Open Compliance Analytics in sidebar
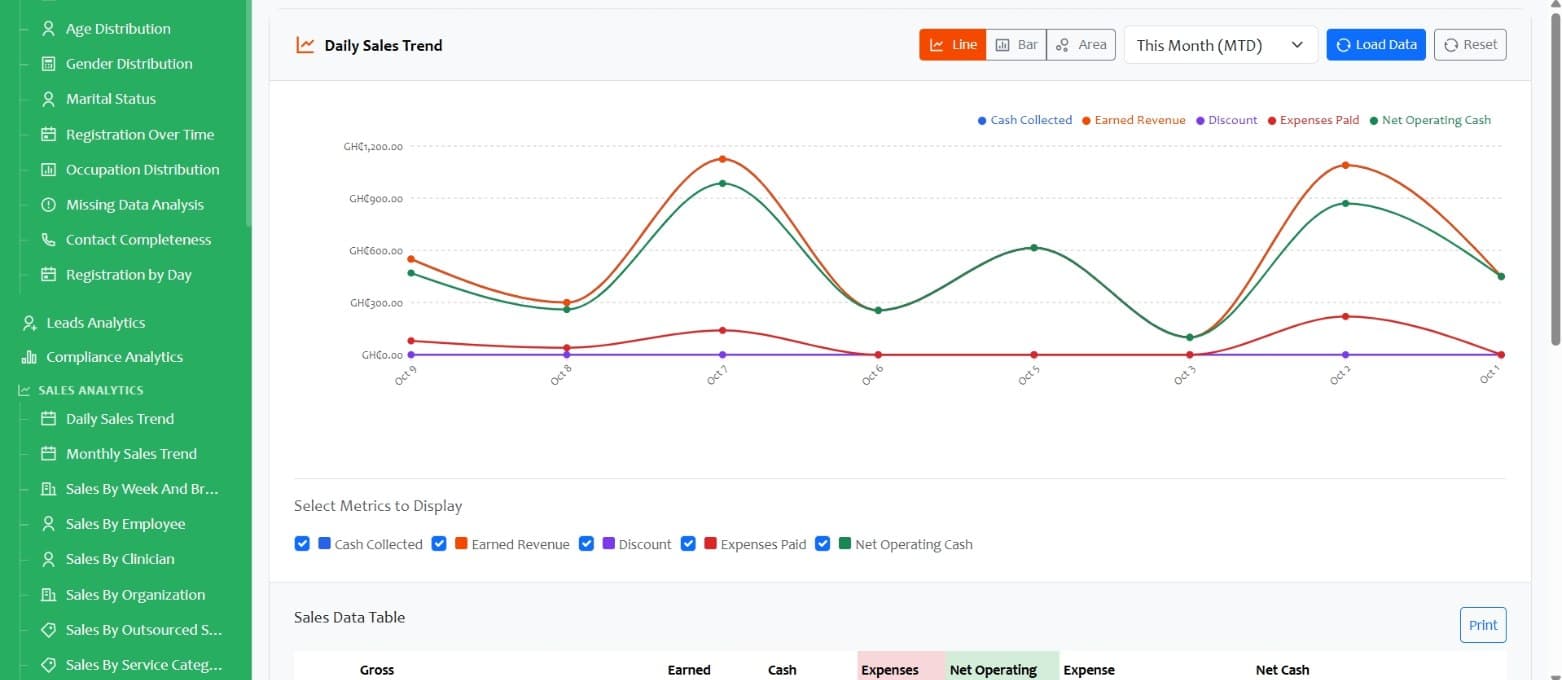 [115, 357]
